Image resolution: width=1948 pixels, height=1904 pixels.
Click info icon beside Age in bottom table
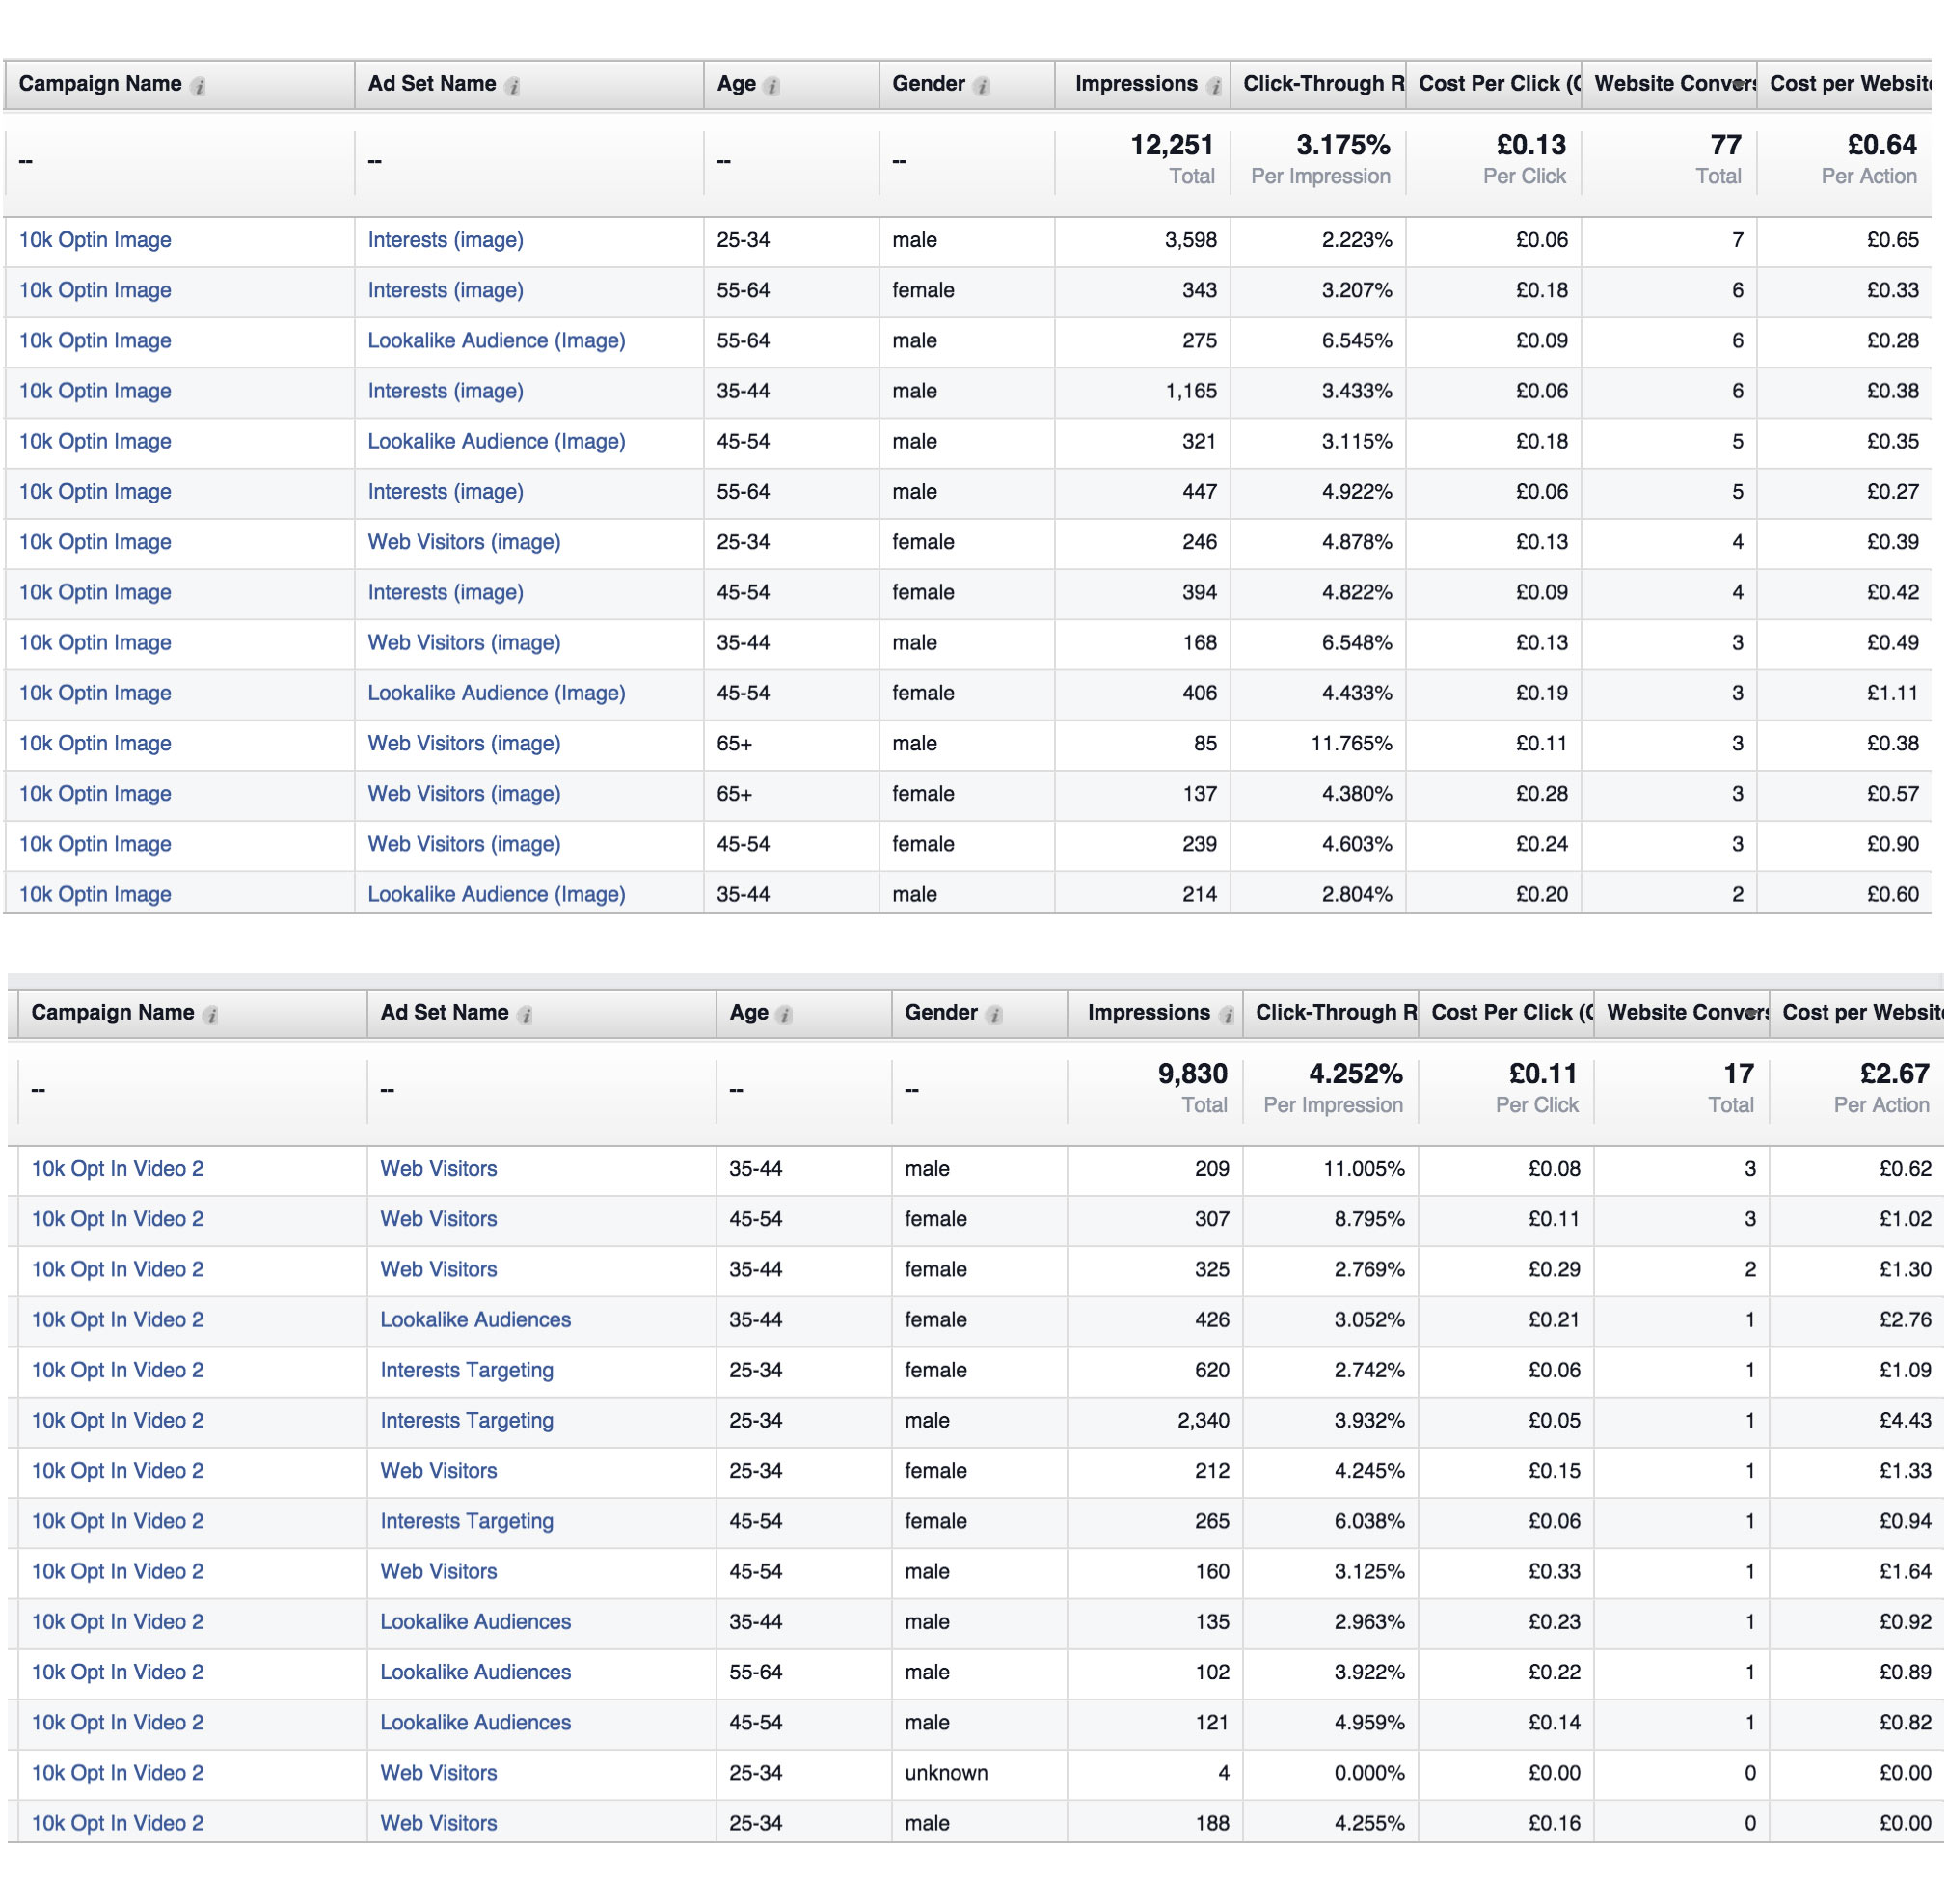pos(784,1015)
